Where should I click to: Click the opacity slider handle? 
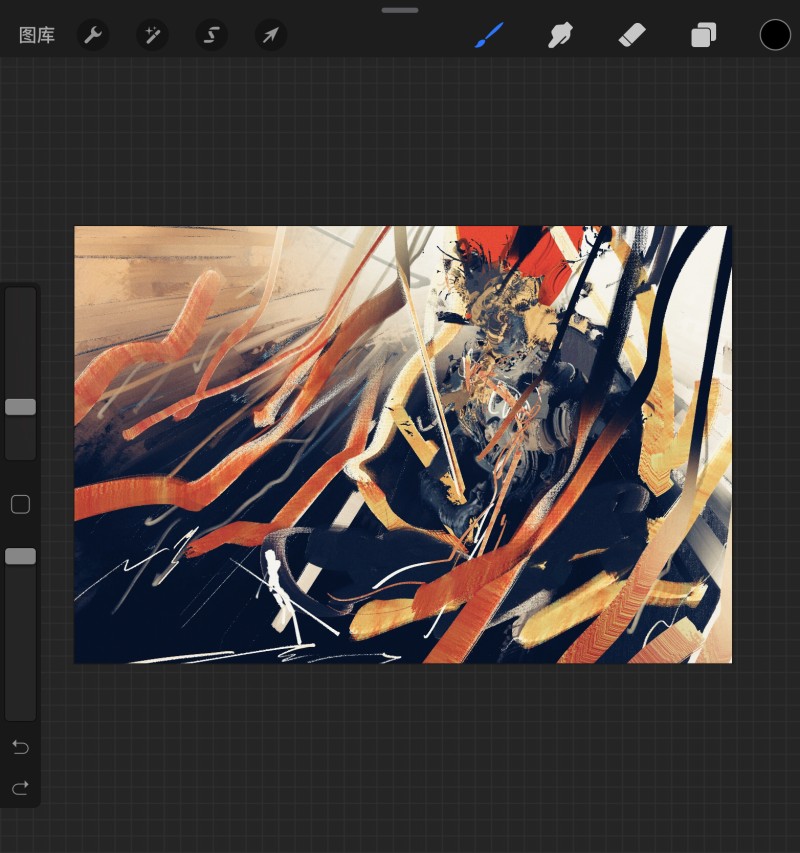tap(21, 556)
